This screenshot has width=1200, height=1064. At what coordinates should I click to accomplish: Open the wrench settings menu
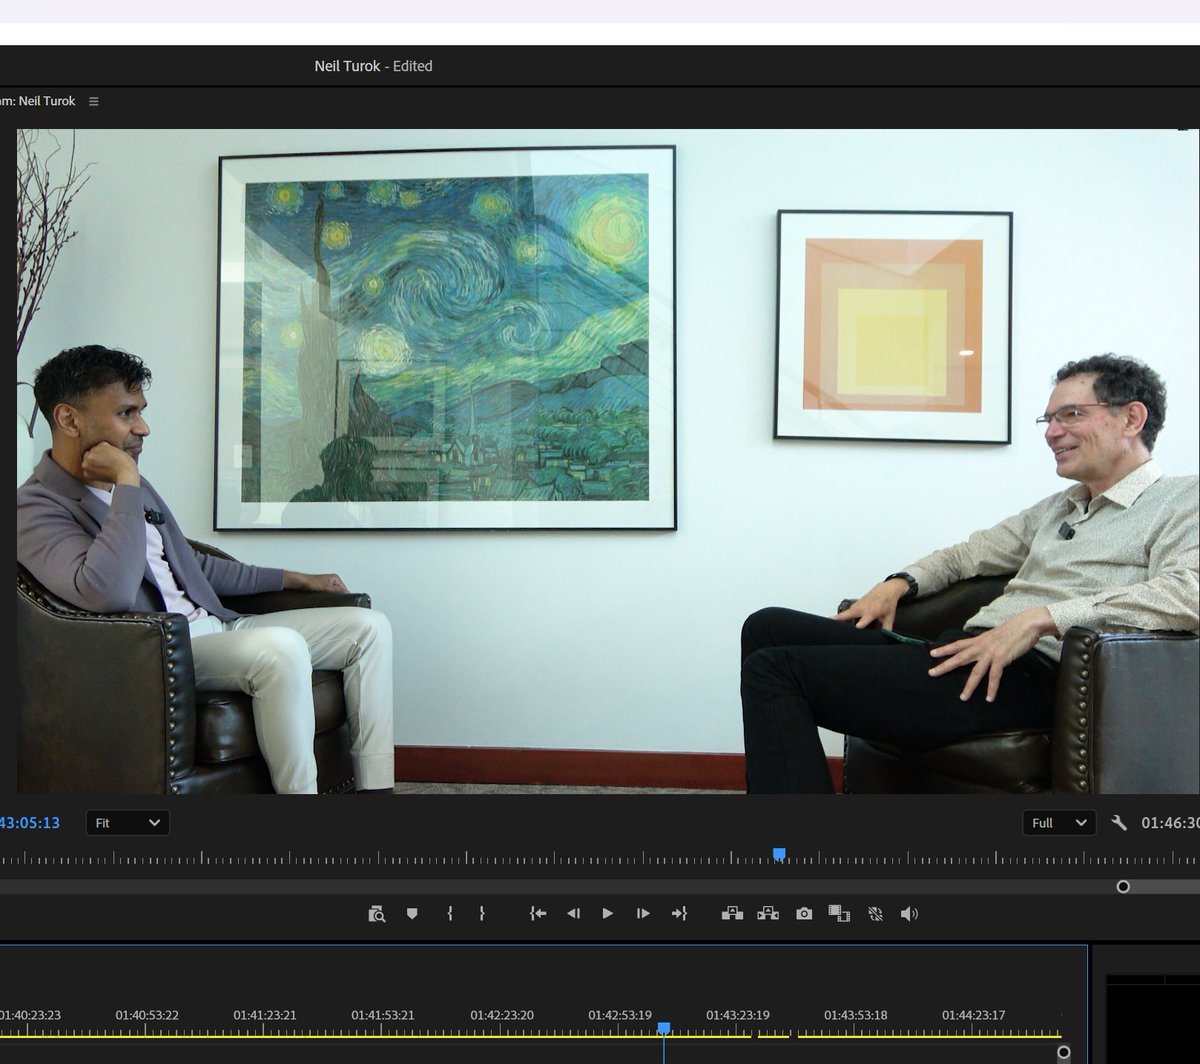pyautogui.click(x=1119, y=823)
